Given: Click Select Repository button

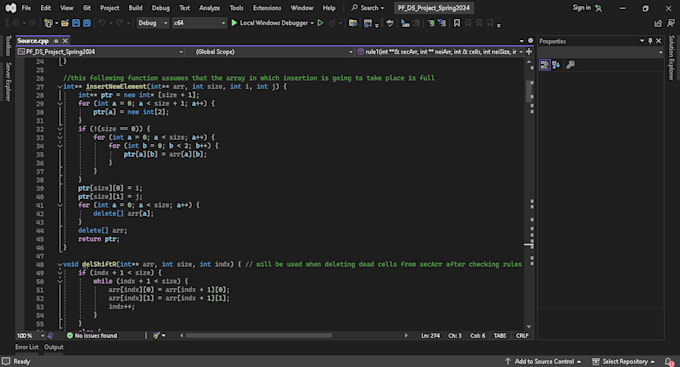Looking at the screenshot, I should 624,361.
